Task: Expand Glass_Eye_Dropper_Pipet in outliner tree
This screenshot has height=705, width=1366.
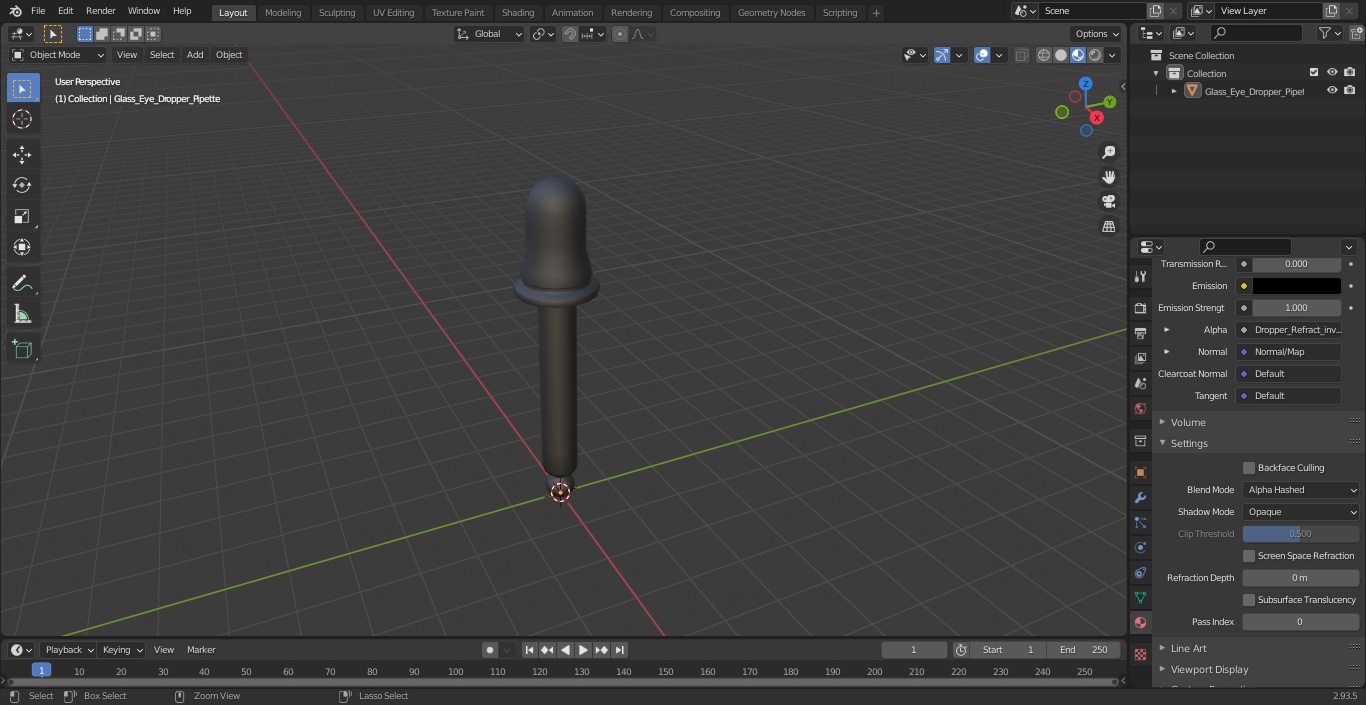Action: pyautogui.click(x=1174, y=91)
